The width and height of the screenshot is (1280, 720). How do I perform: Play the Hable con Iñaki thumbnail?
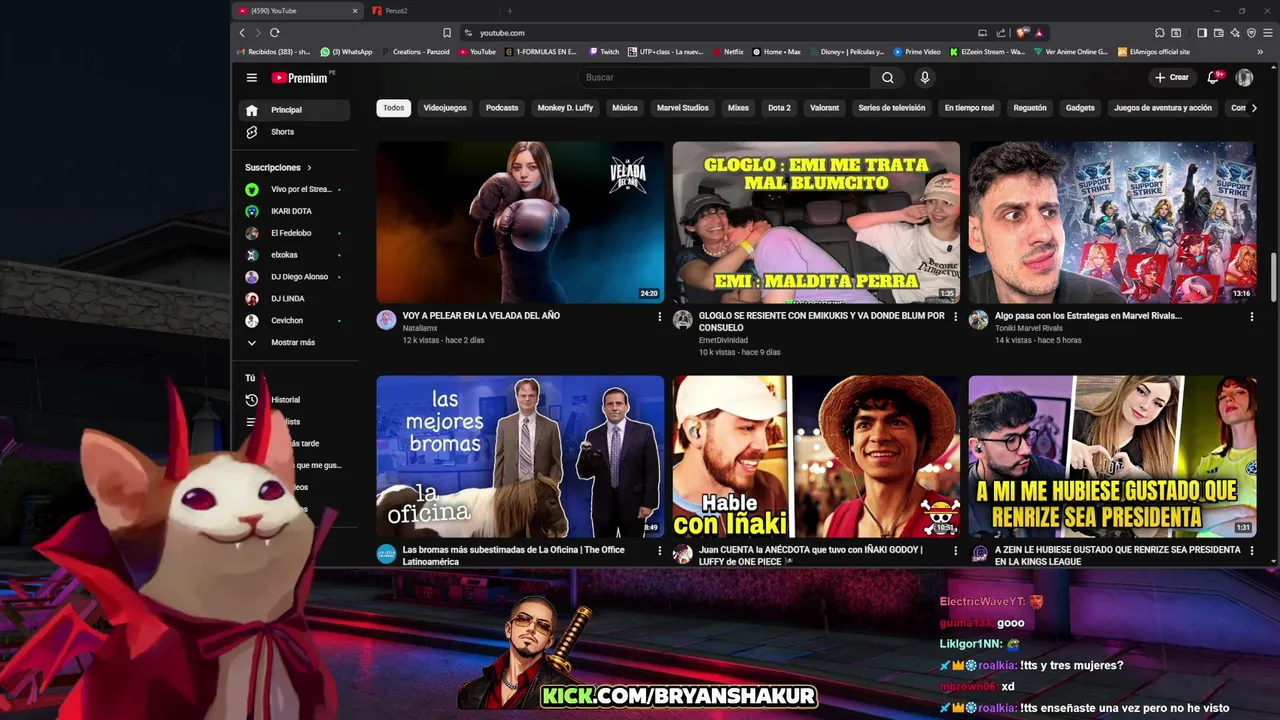tap(816, 457)
